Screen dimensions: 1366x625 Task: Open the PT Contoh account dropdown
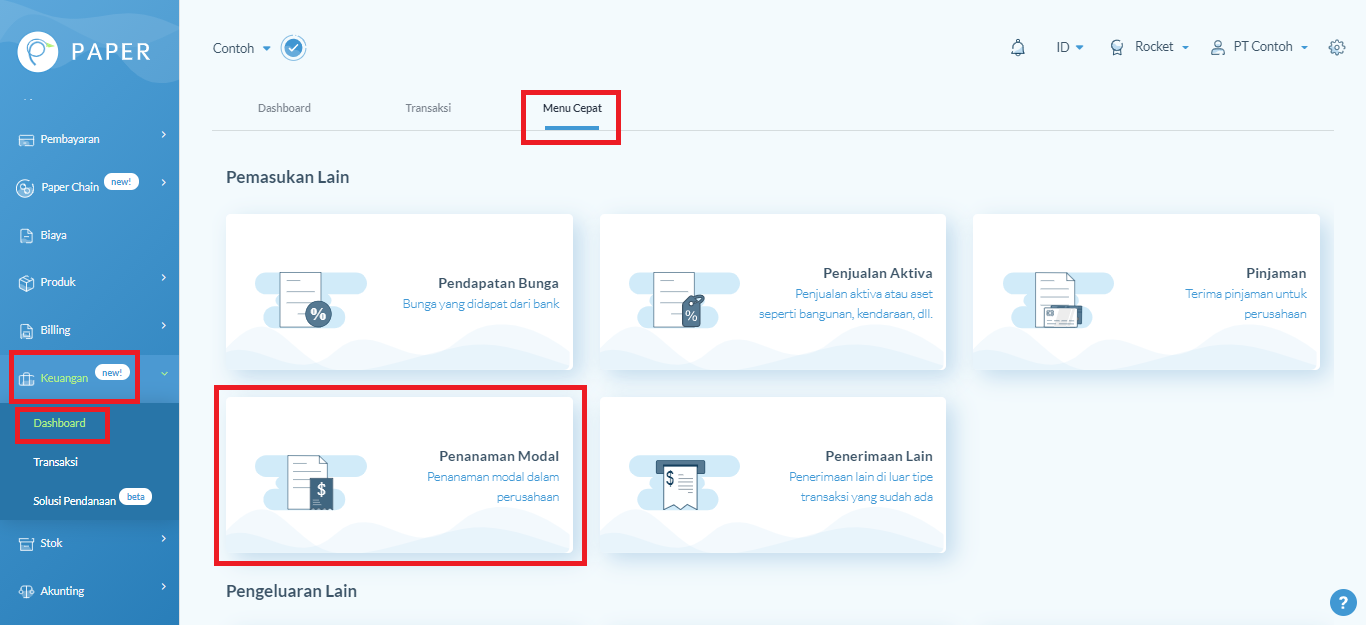pos(1260,47)
